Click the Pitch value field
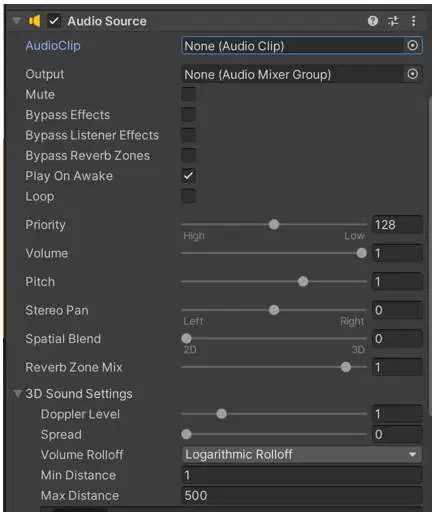Image resolution: width=435 pixels, height=512 pixels. (x=397, y=282)
